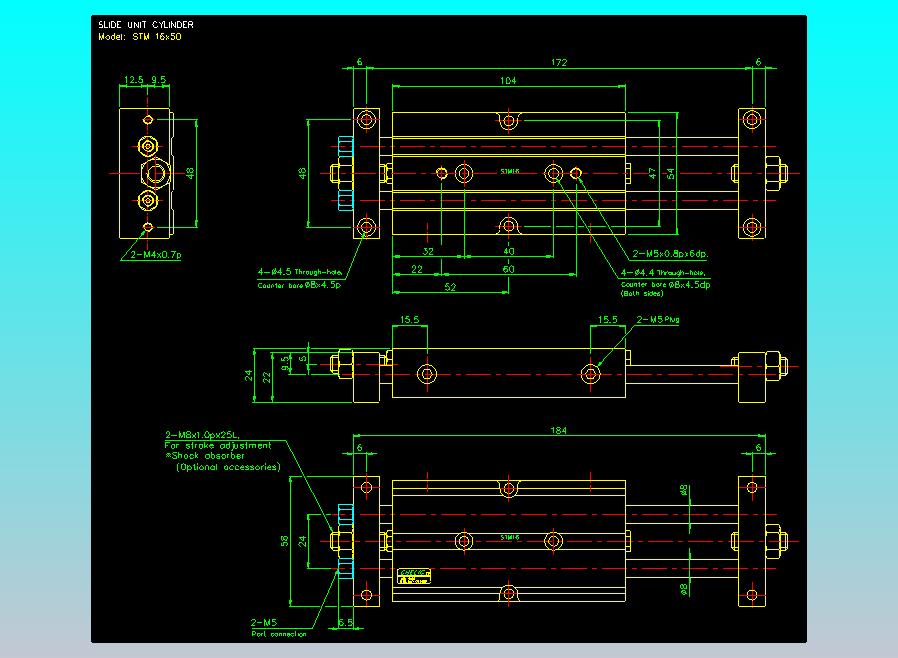
Task: Click the 172 overall length dimension
Action: [x=558, y=63]
